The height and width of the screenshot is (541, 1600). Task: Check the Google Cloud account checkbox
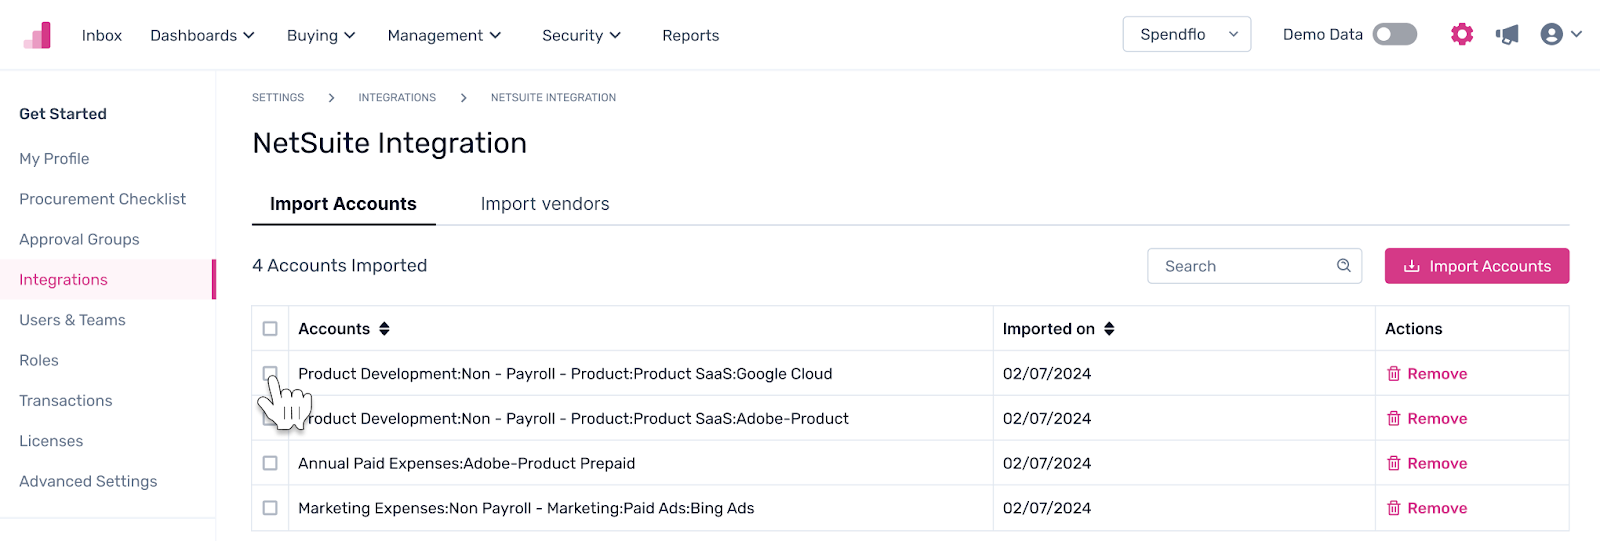pyautogui.click(x=270, y=374)
